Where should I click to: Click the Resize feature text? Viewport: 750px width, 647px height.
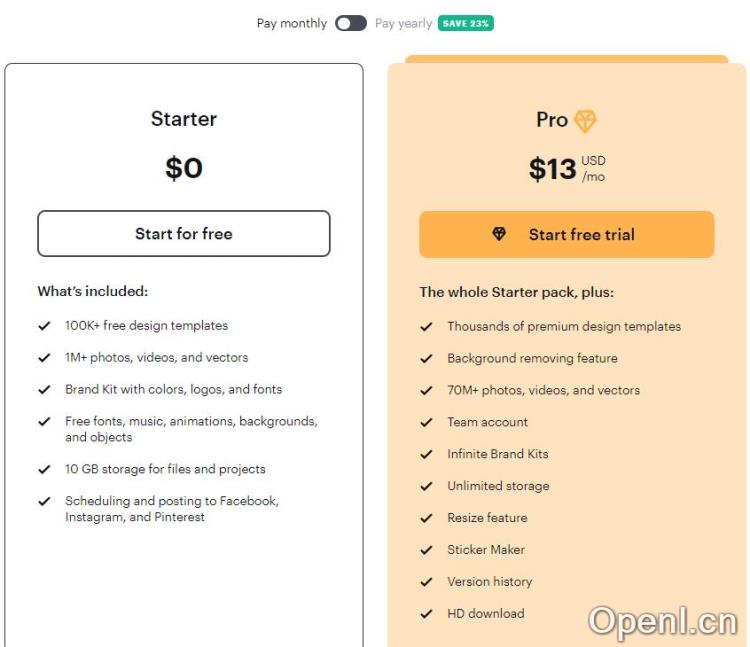487,518
